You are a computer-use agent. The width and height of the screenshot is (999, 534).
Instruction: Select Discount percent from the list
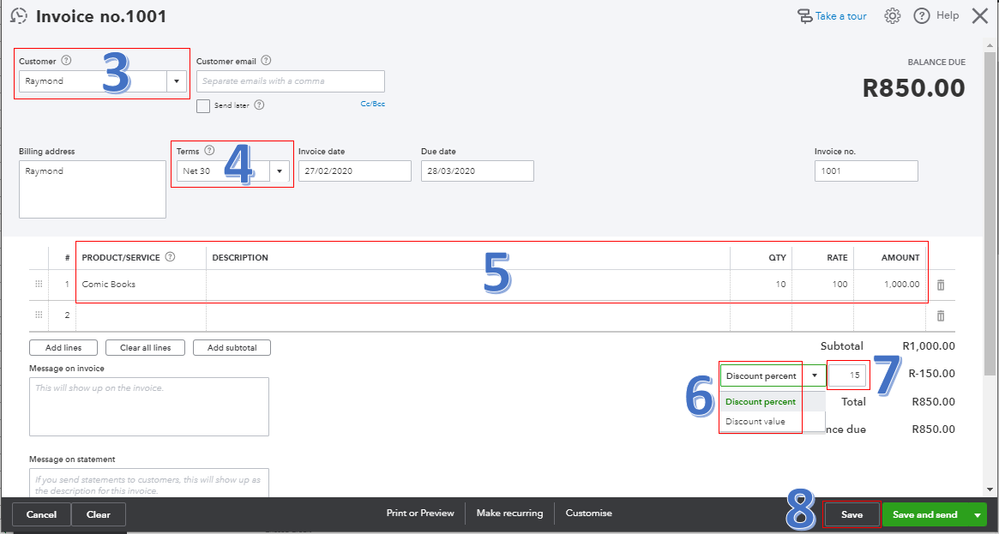760,401
